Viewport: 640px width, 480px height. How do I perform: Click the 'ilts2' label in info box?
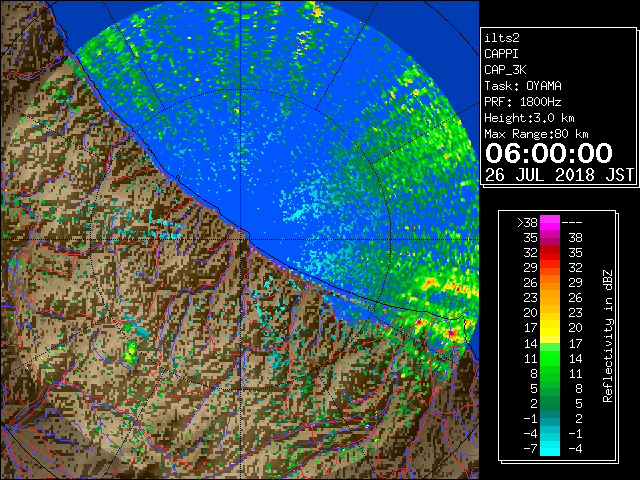click(x=502, y=38)
